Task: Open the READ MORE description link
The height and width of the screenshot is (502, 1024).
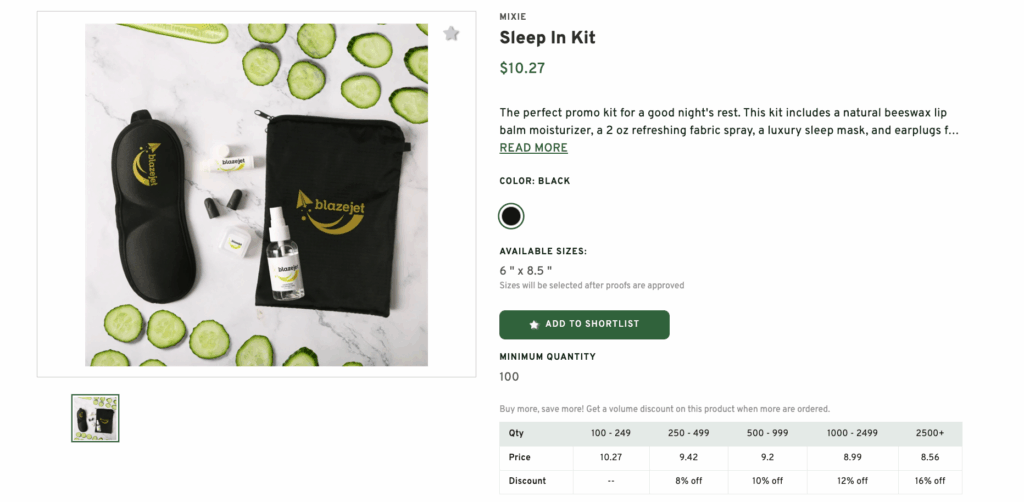Action: pos(533,148)
